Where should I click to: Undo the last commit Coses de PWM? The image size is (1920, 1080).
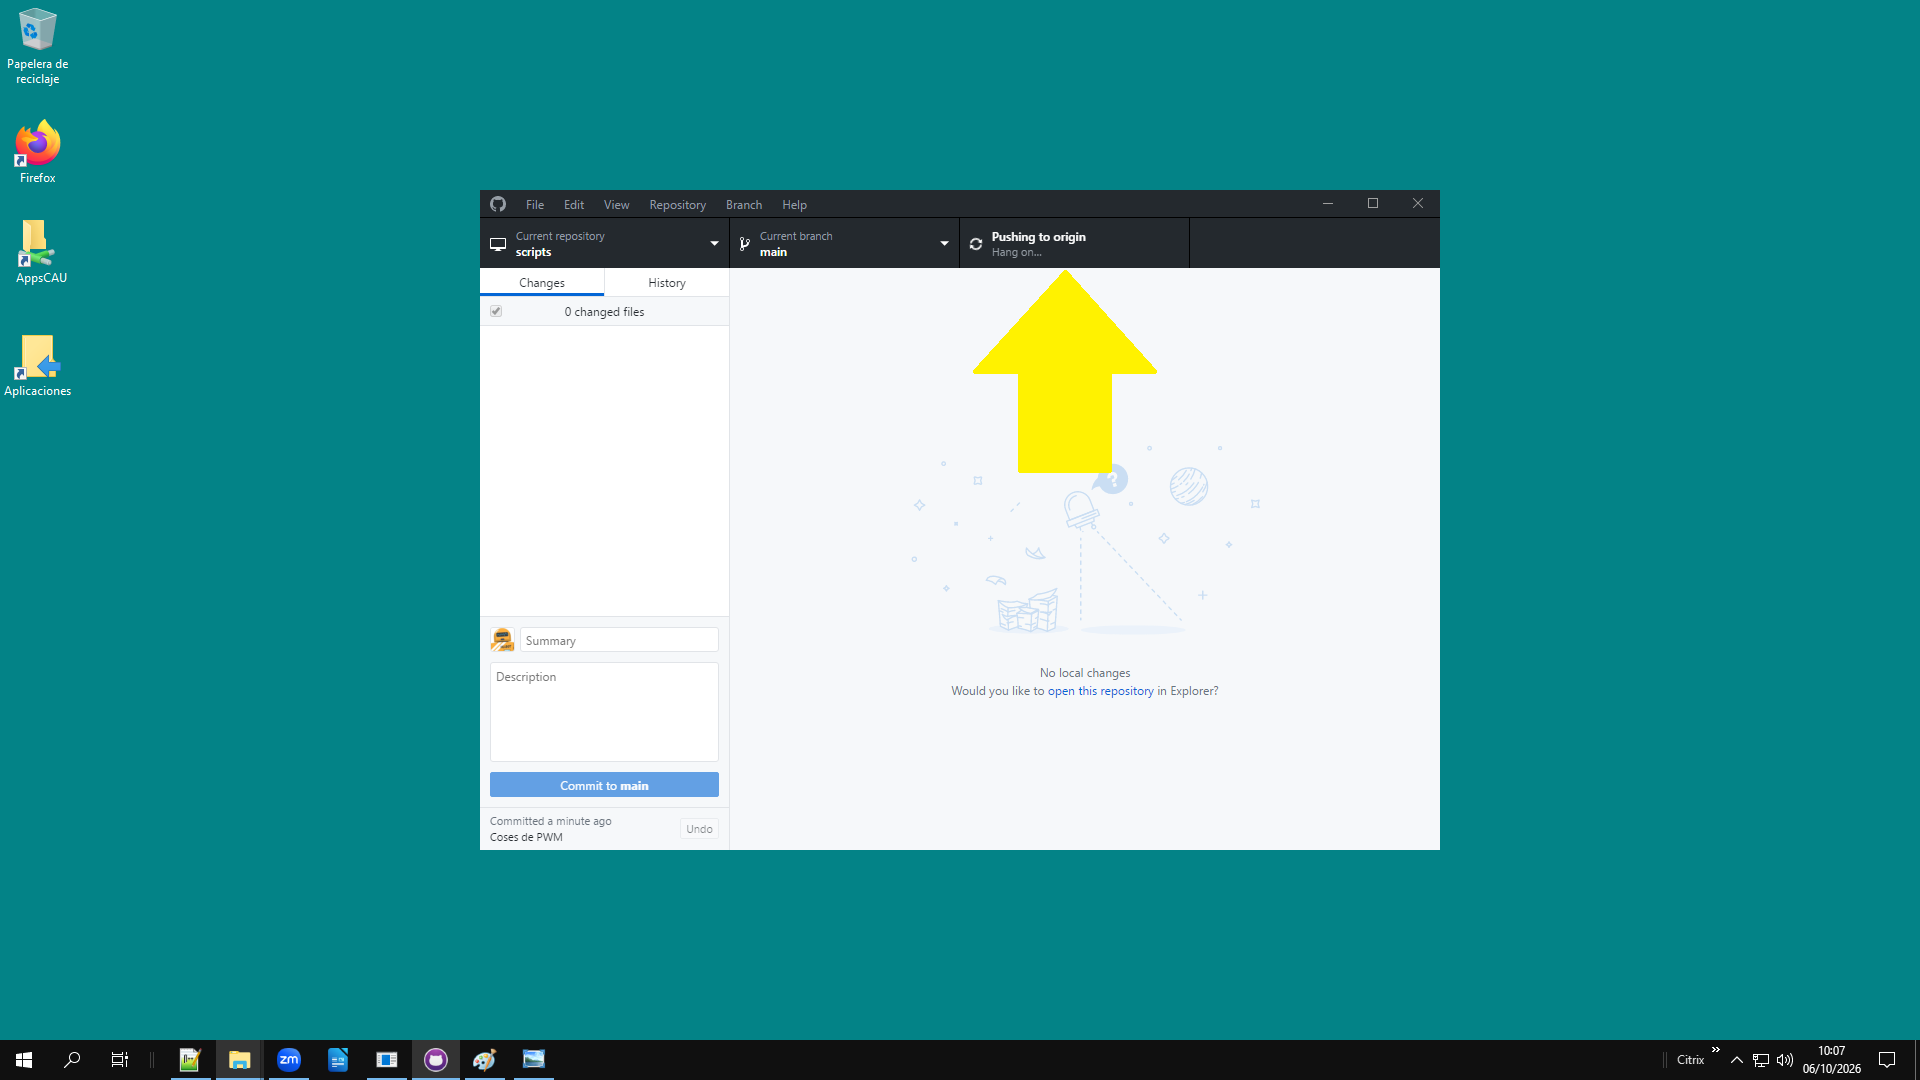(699, 829)
